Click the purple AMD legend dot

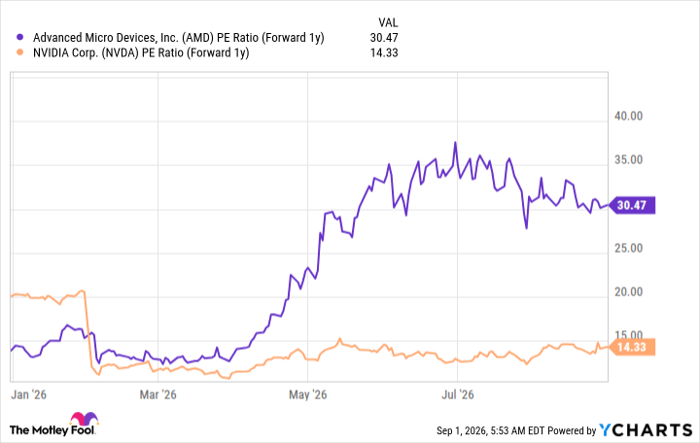[19, 37]
